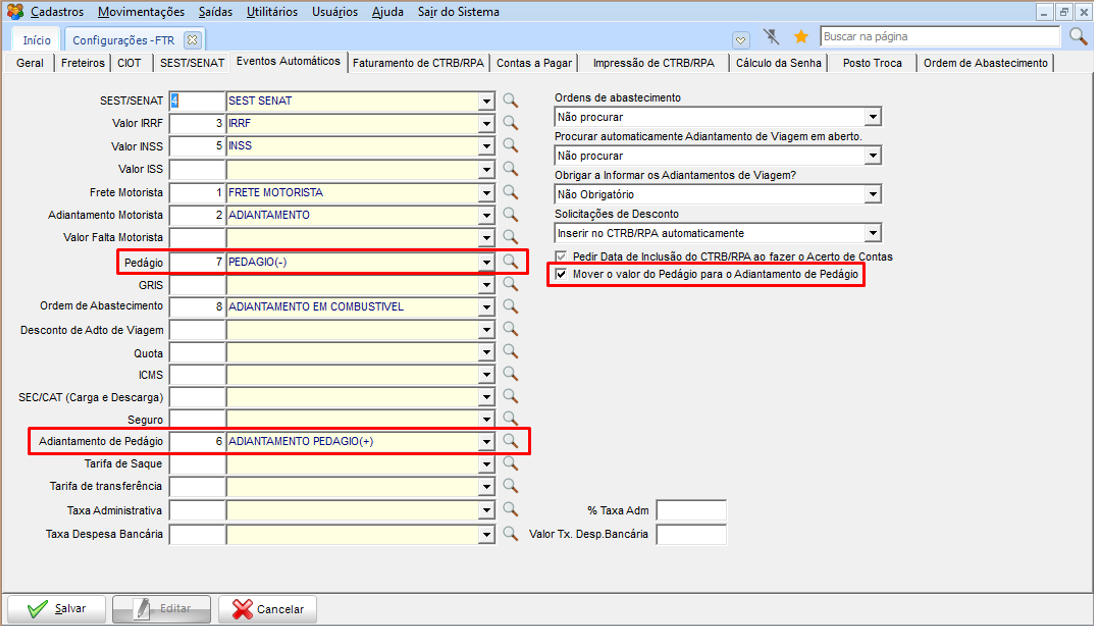1094x626 pixels.
Task: Expand the Ordens de abastecimento dropdown
Action: pyautogui.click(x=873, y=117)
